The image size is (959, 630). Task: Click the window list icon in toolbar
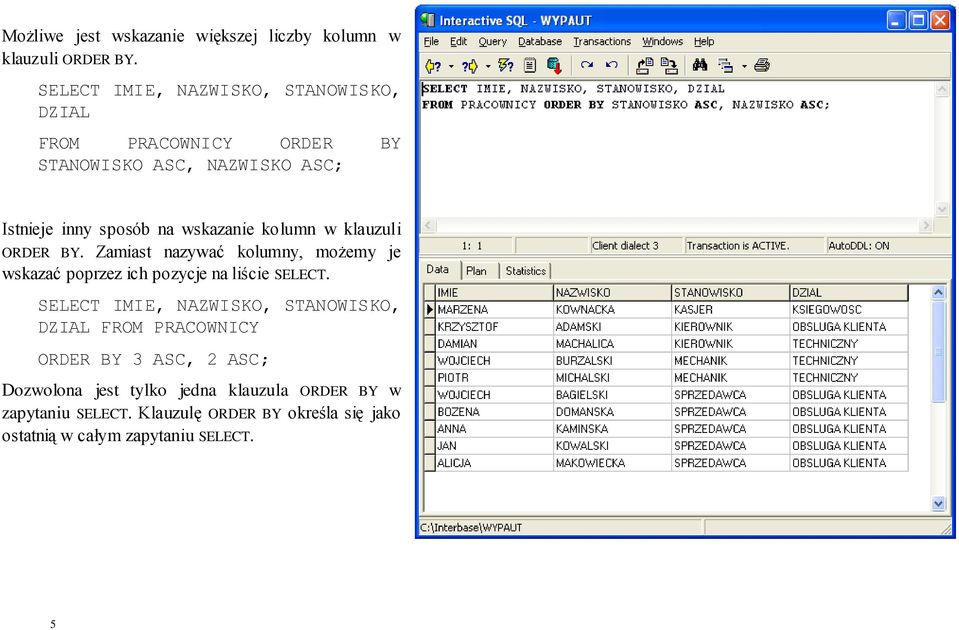[725, 65]
